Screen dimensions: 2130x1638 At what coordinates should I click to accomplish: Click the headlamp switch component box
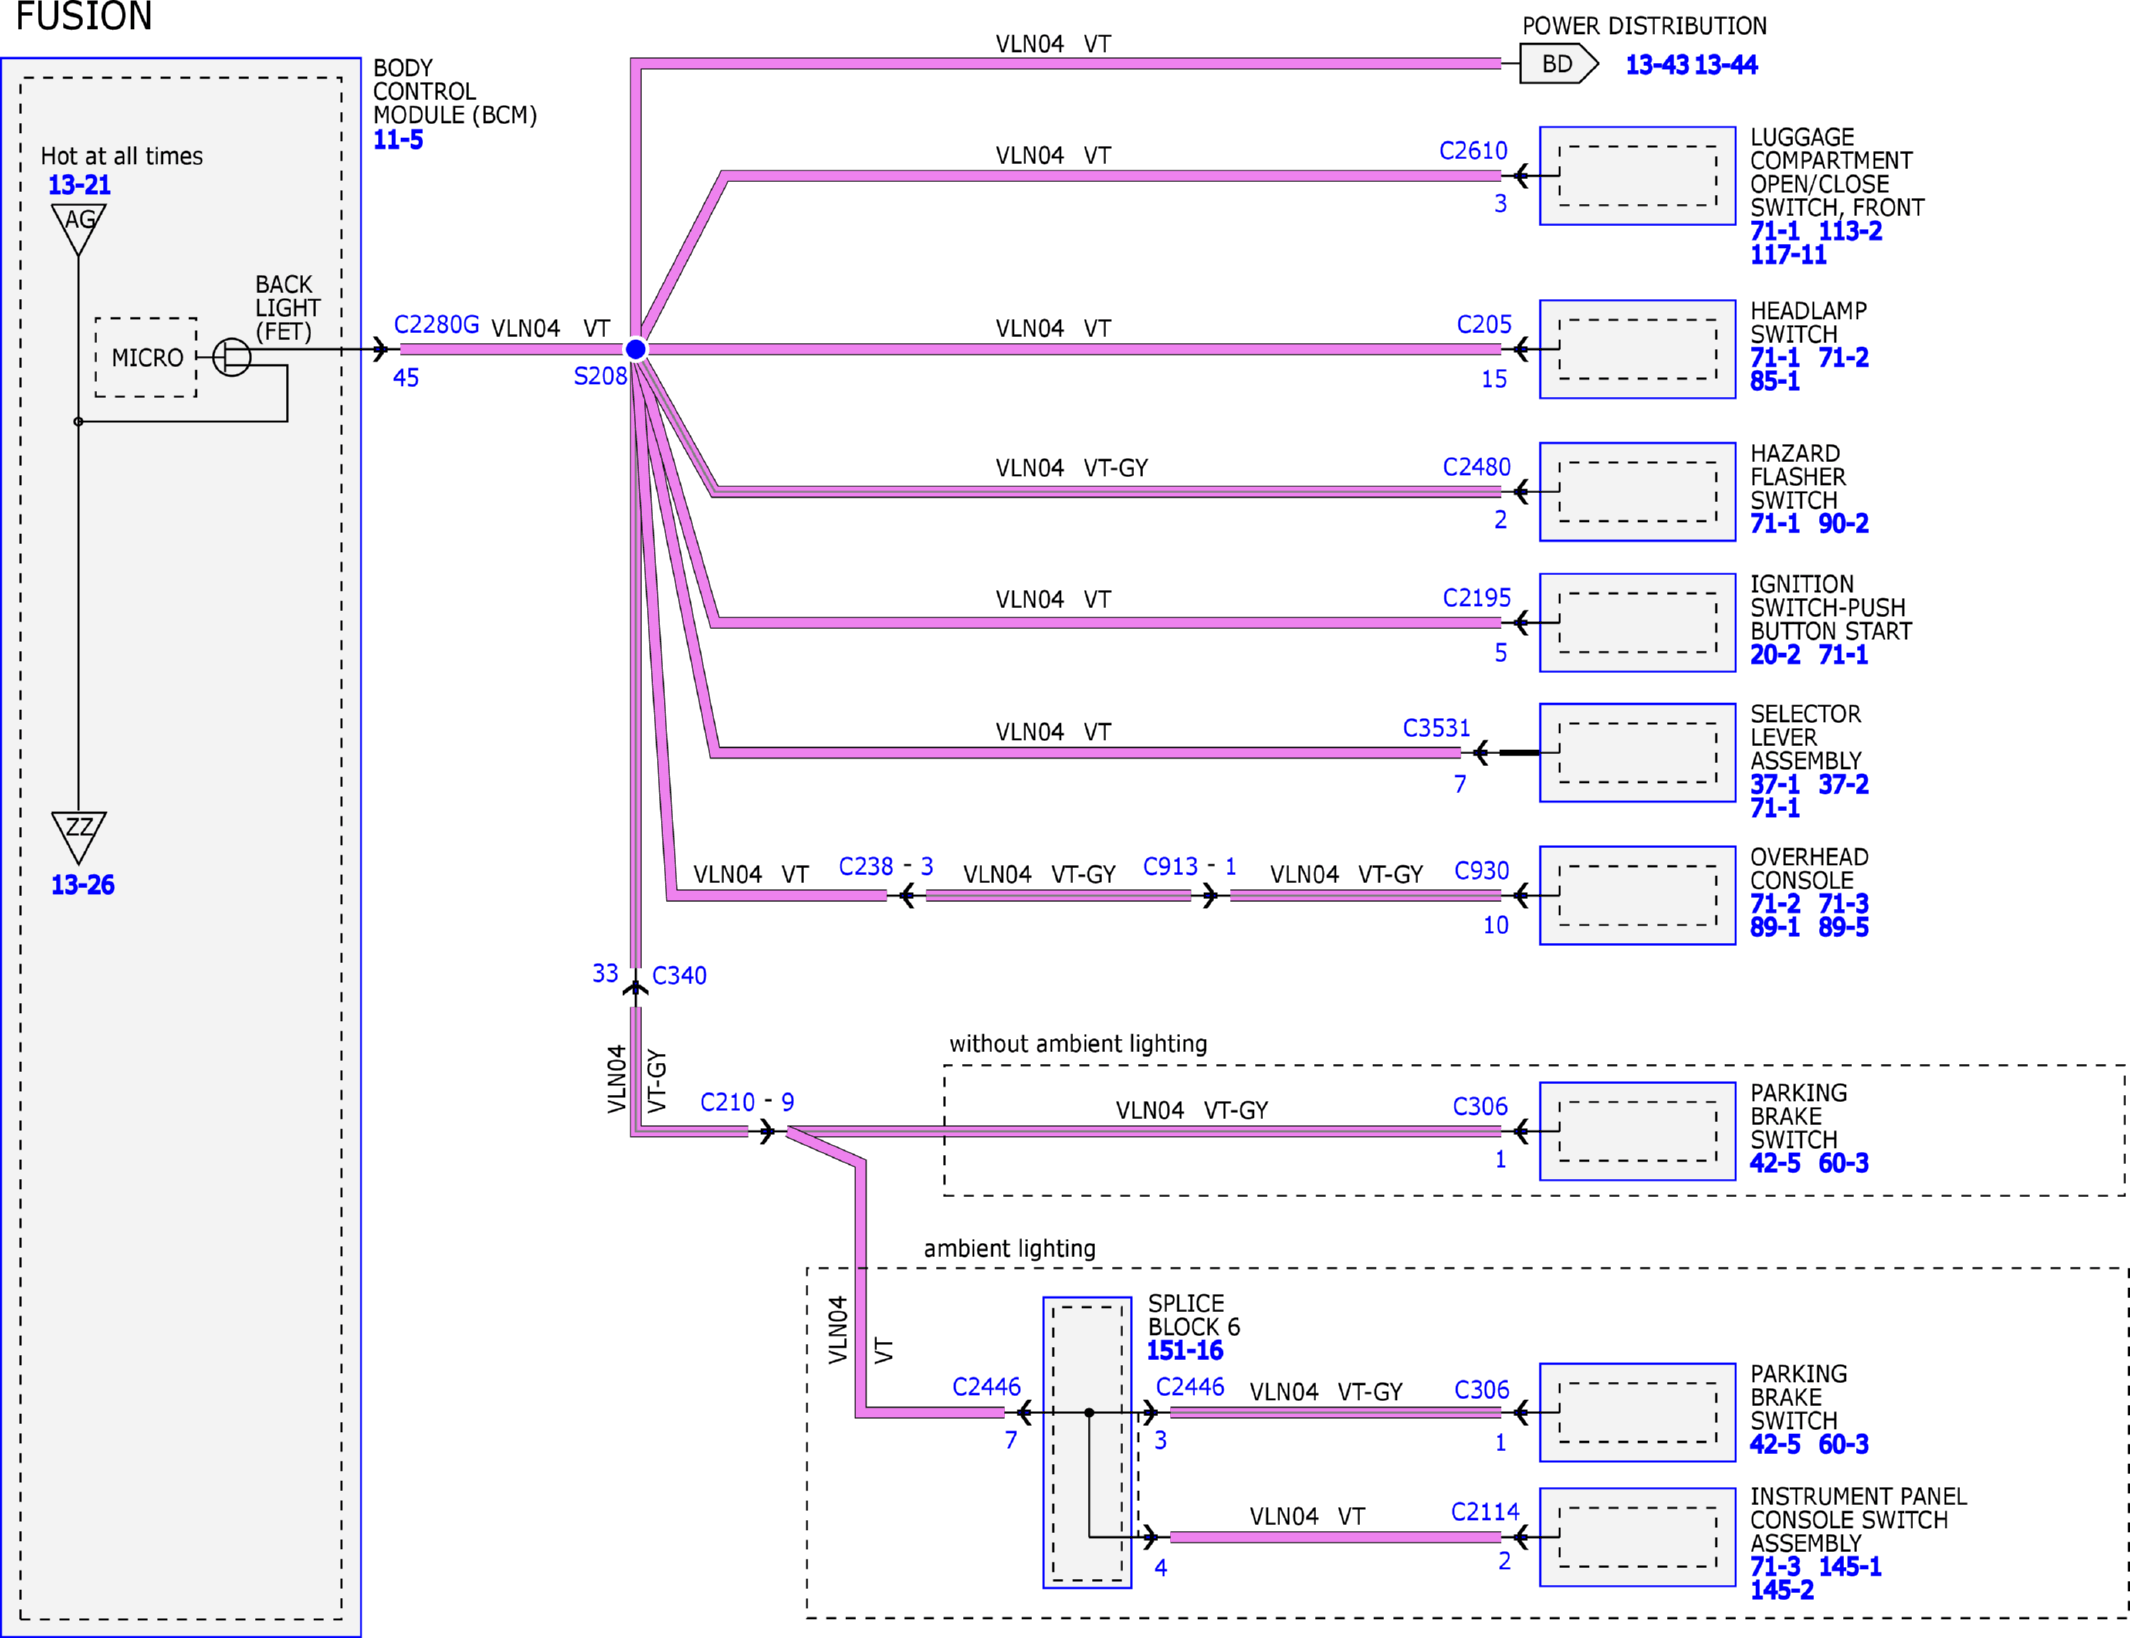point(1637,349)
